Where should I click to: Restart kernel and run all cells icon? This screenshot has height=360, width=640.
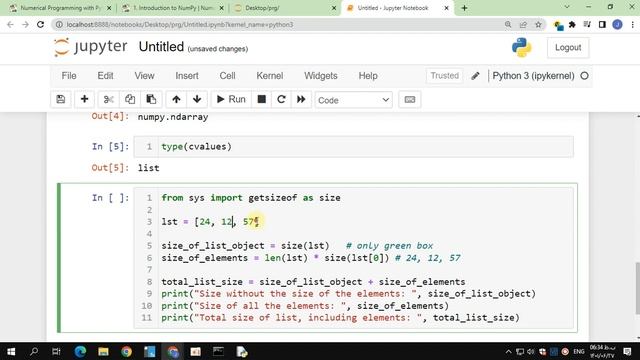click(x=301, y=100)
